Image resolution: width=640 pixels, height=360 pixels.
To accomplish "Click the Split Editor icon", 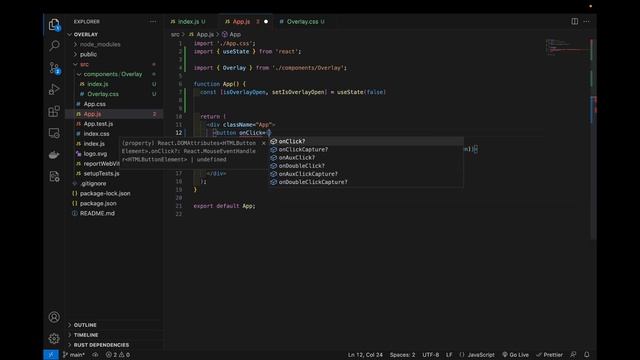I will (x=574, y=21).
